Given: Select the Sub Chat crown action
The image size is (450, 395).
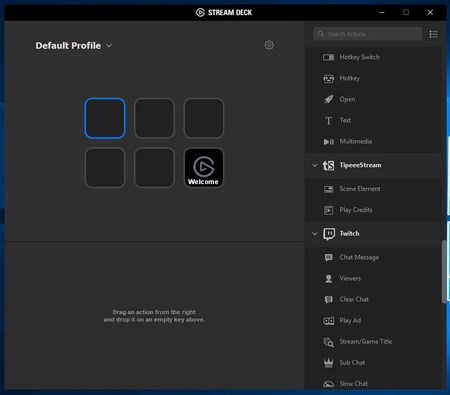Looking at the screenshot, I should 372,362.
